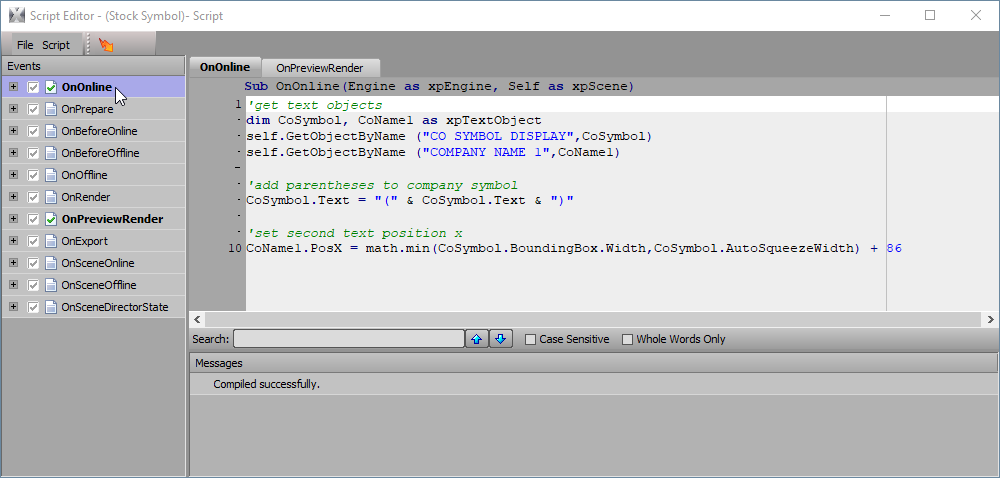Click the horizontal scrollbar right arrow

click(x=990, y=319)
